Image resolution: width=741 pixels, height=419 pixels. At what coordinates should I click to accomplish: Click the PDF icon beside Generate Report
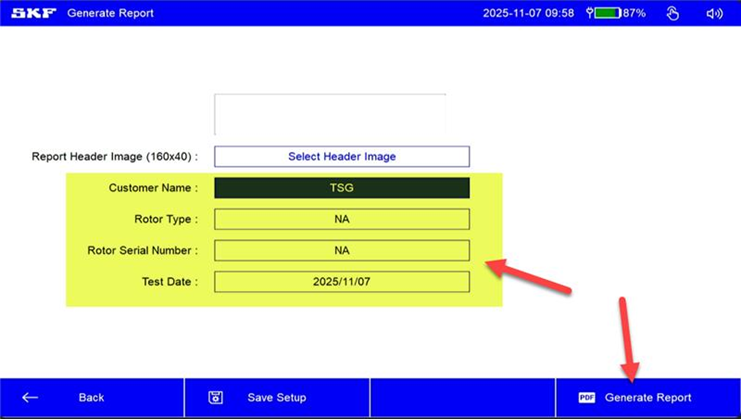point(587,397)
